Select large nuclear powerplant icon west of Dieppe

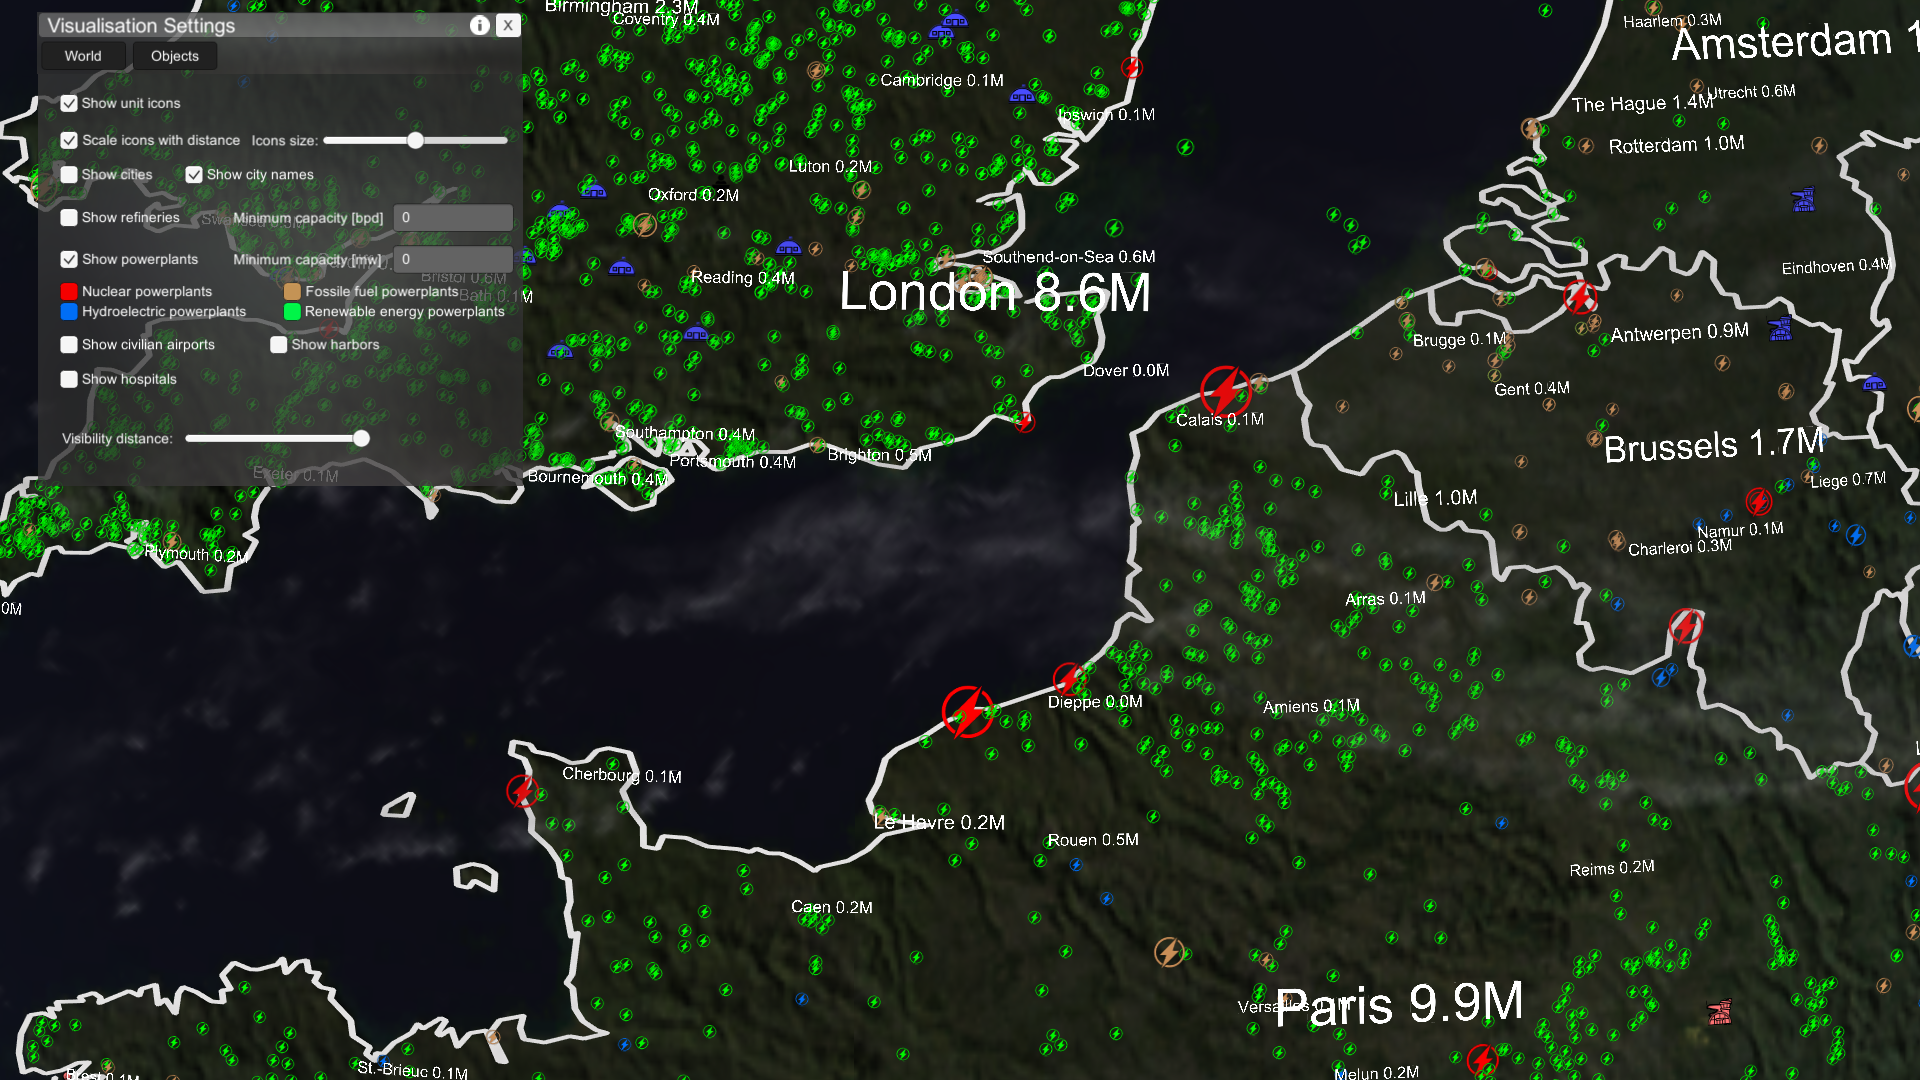pyautogui.click(x=967, y=711)
